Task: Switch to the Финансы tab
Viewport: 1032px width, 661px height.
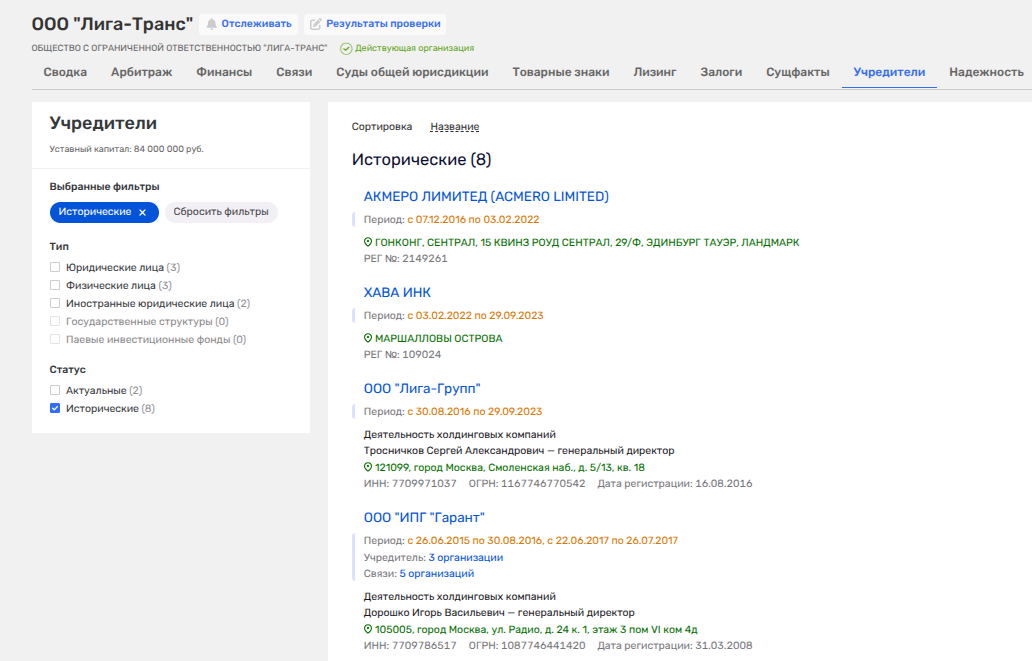Action: point(224,72)
